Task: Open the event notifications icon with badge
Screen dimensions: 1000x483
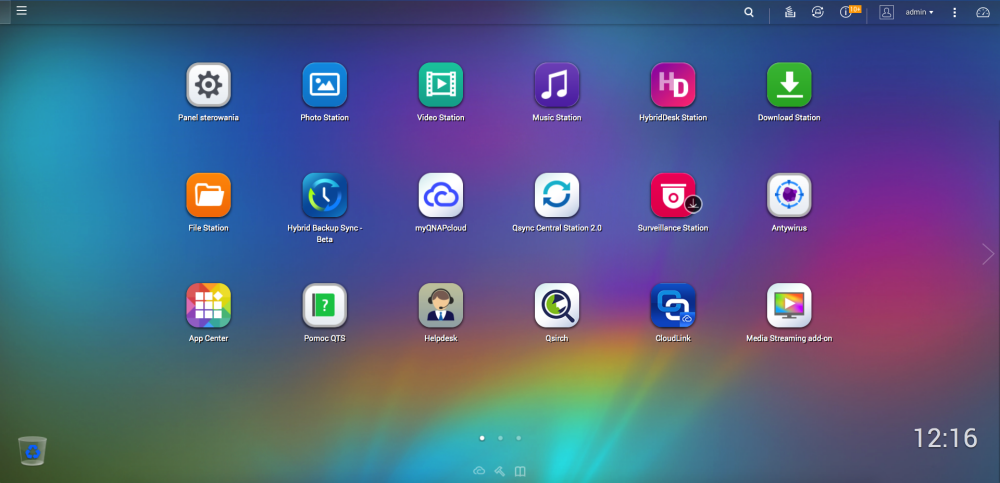Action: [848, 12]
